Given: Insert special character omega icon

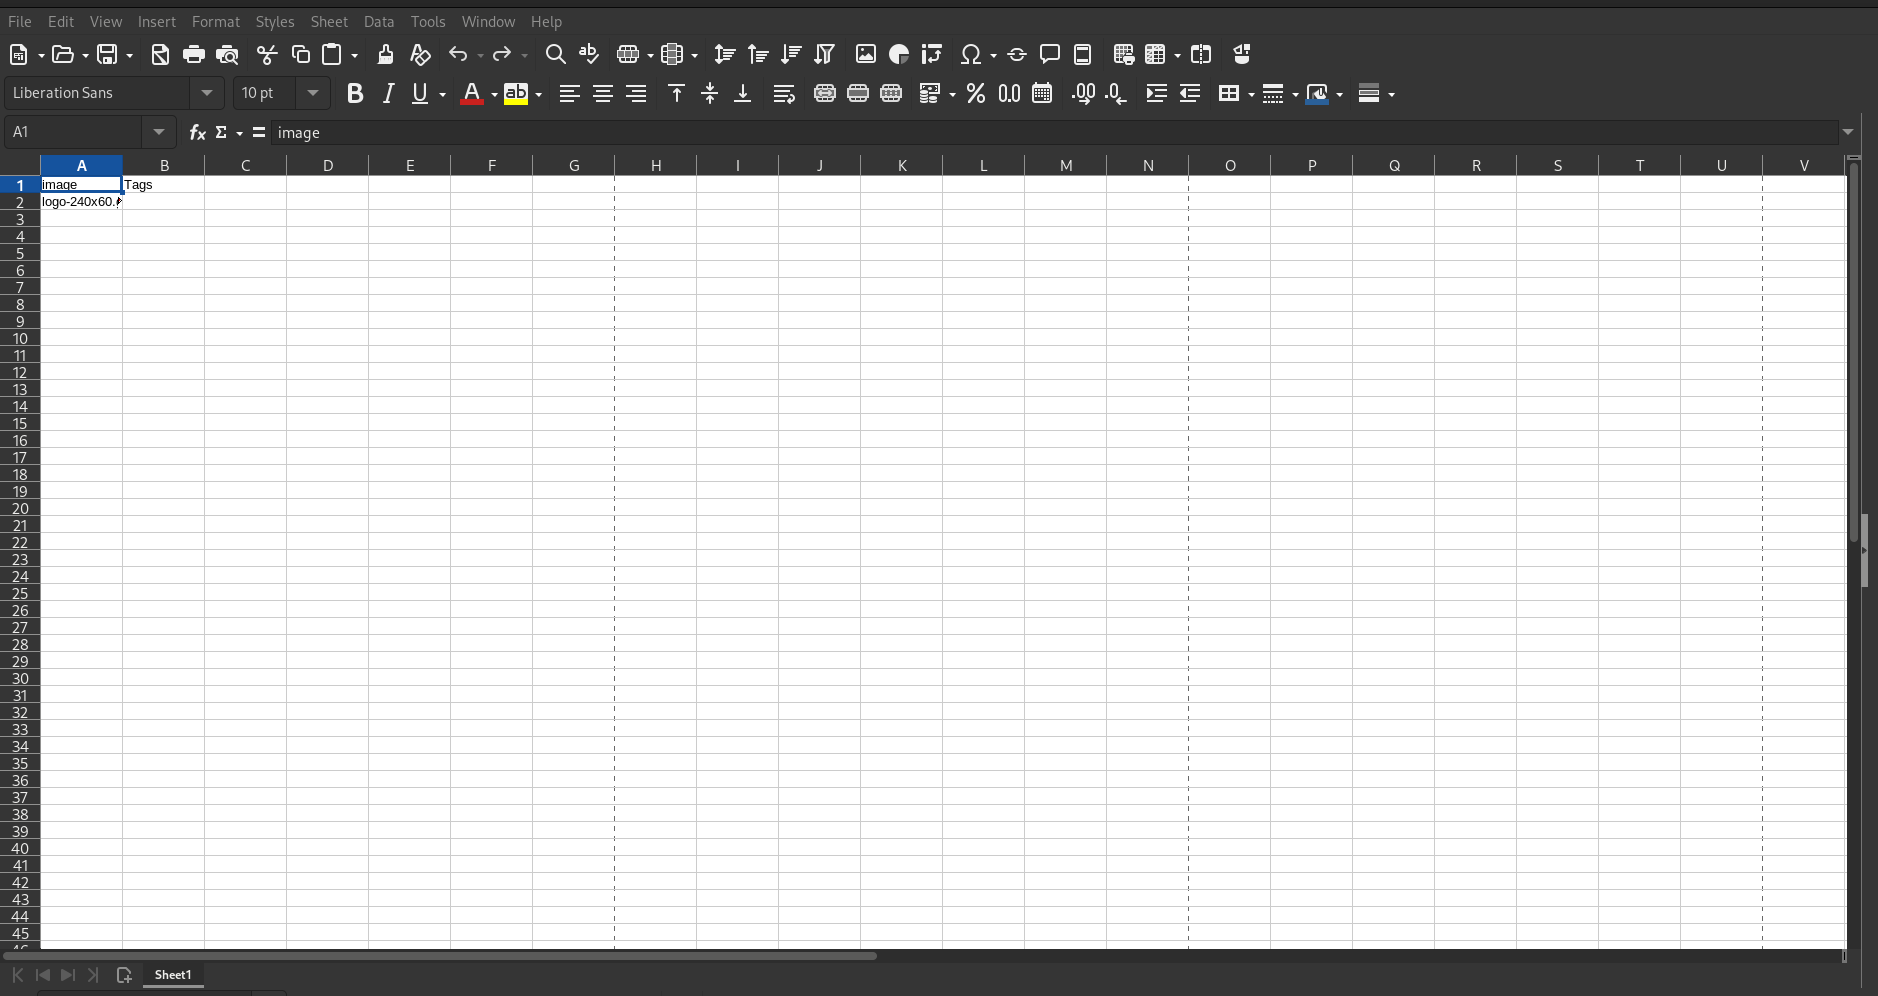Looking at the screenshot, I should tap(970, 55).
